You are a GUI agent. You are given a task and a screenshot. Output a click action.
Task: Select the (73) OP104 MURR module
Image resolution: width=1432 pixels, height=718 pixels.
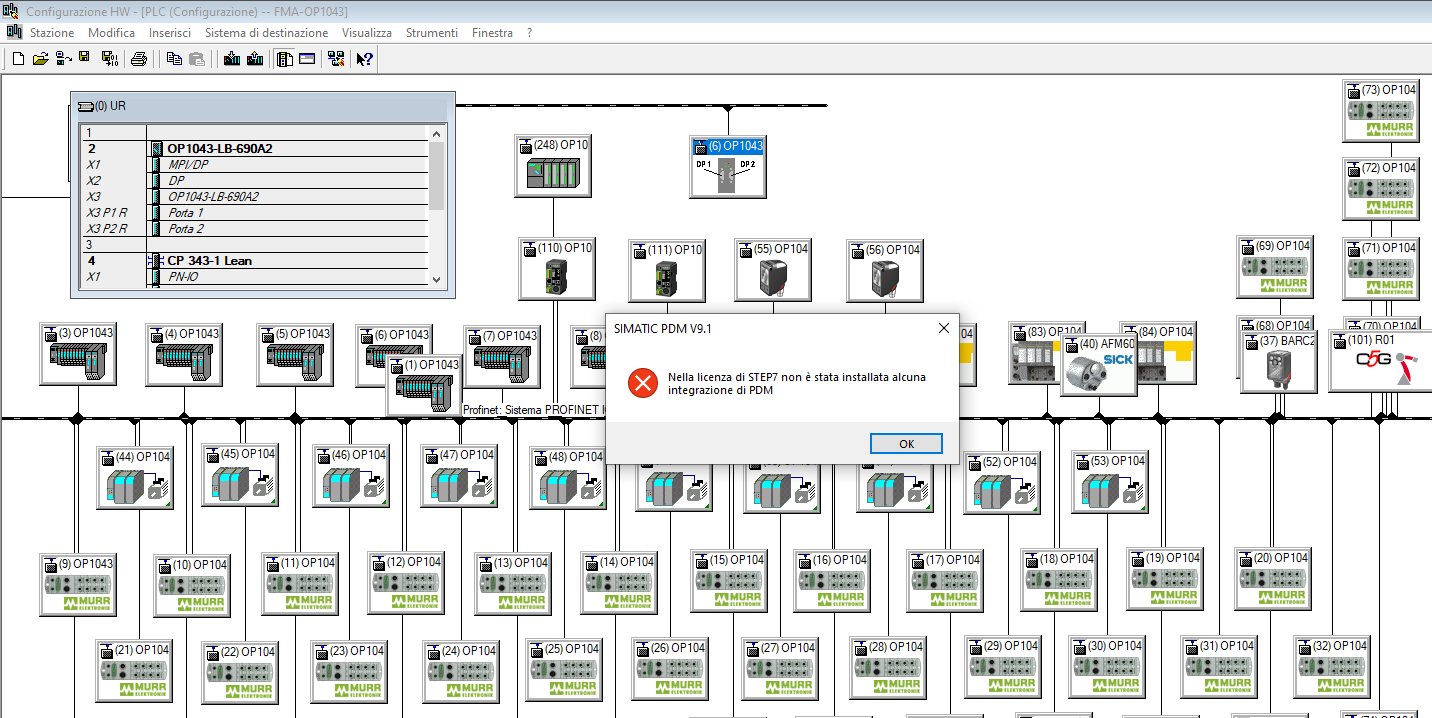pos(1380,111)
